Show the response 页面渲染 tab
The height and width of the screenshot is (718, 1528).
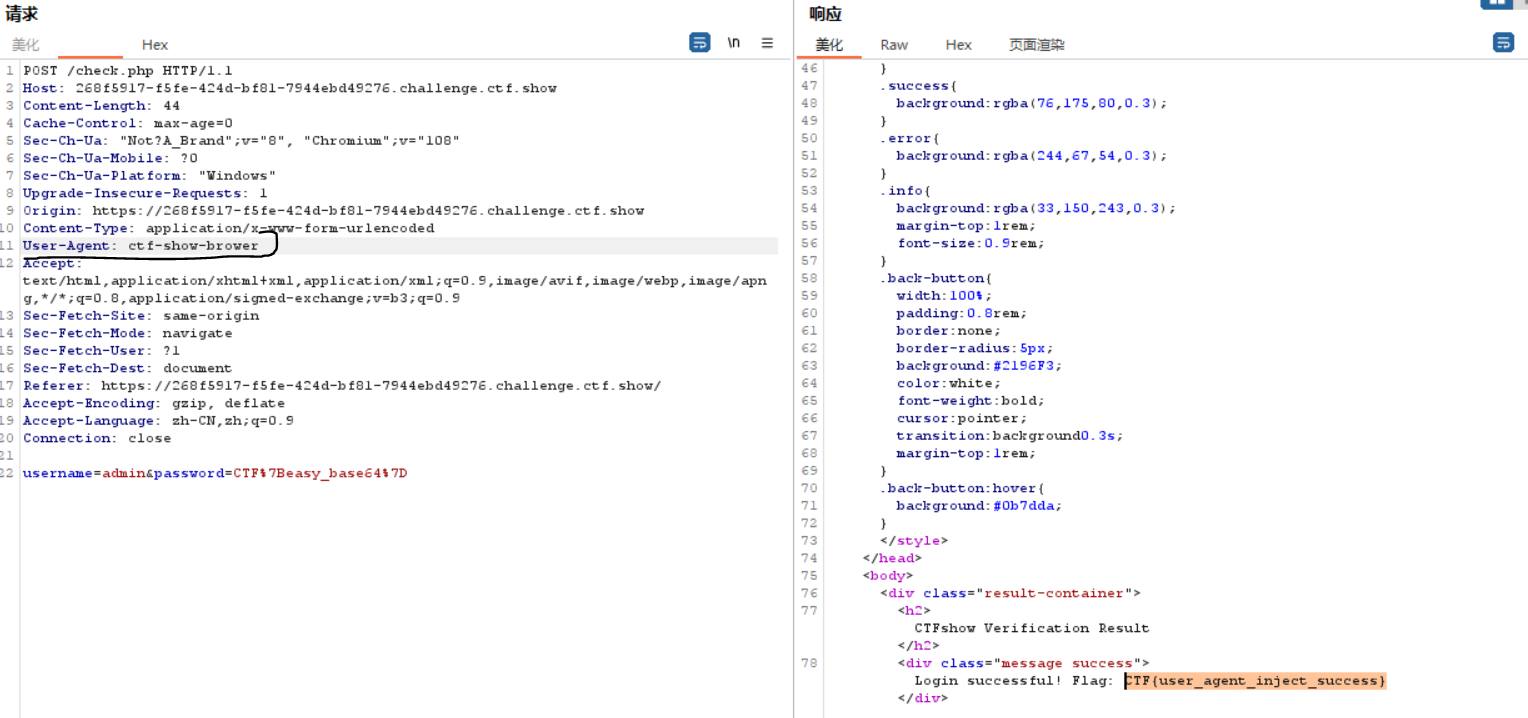1036,45
